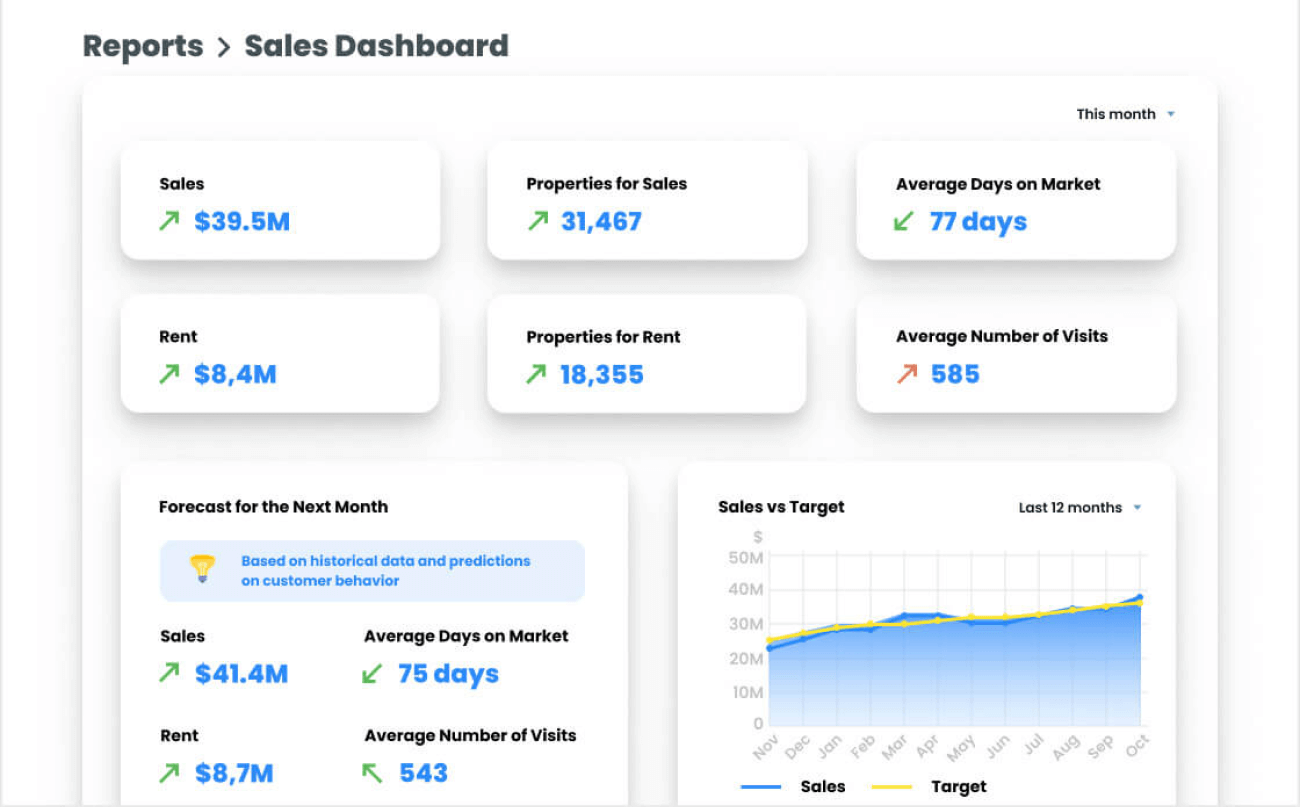Click the green upward trend arrow beside Sales
Image resolution: width=1300 pixels, height=807 pixels.
tap(170, 221)
